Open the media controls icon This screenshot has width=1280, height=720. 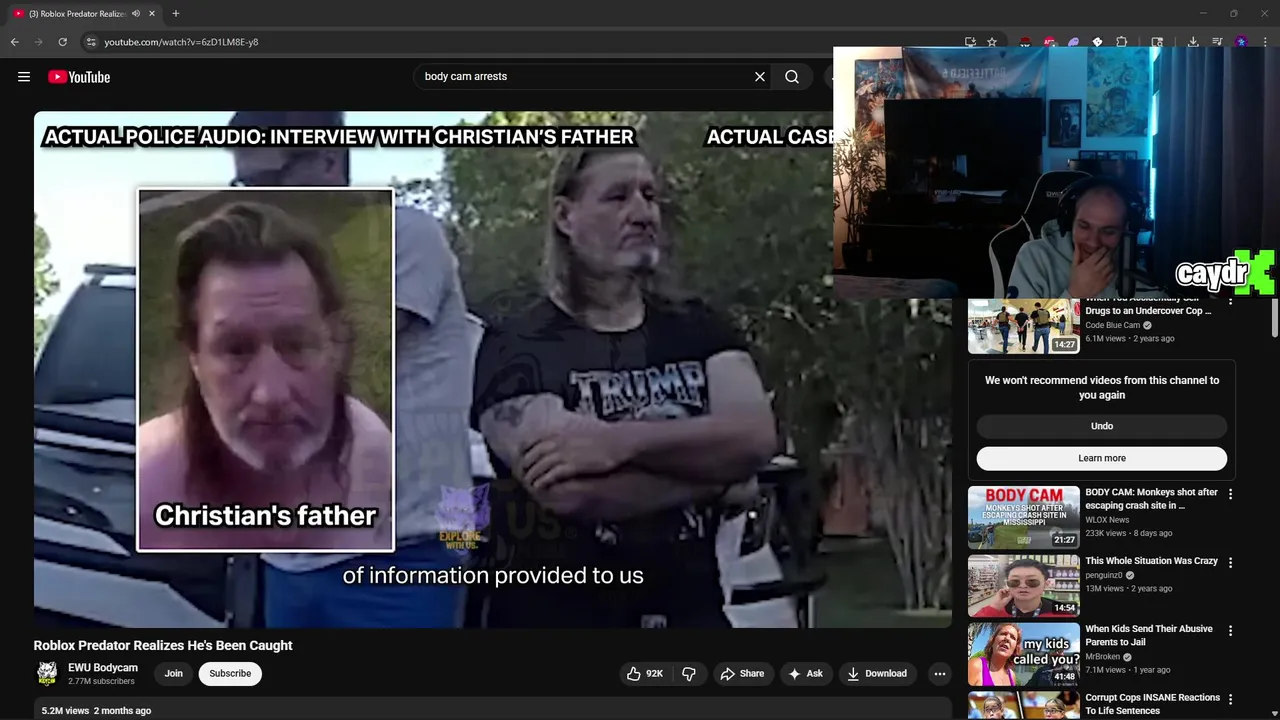point(1217,42)
